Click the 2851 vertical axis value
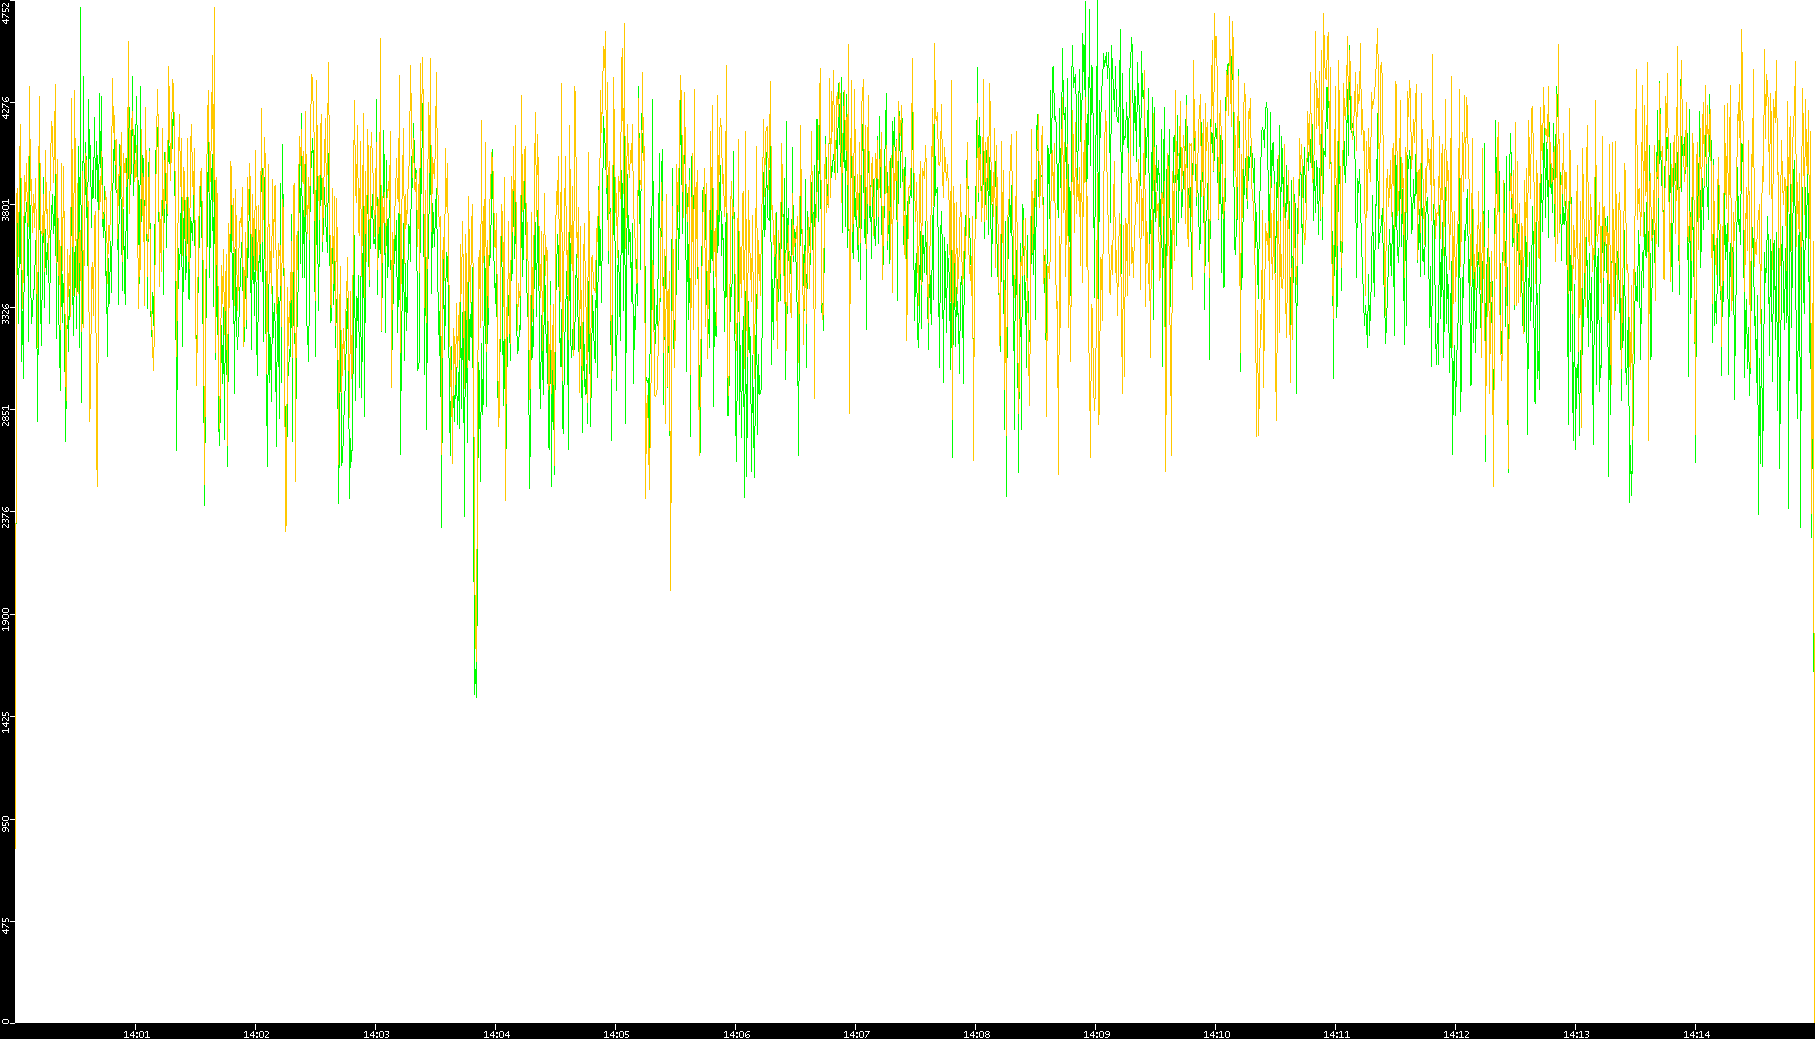The image size is (1815, 1039). pyautogui.click(x=6, y=415)
